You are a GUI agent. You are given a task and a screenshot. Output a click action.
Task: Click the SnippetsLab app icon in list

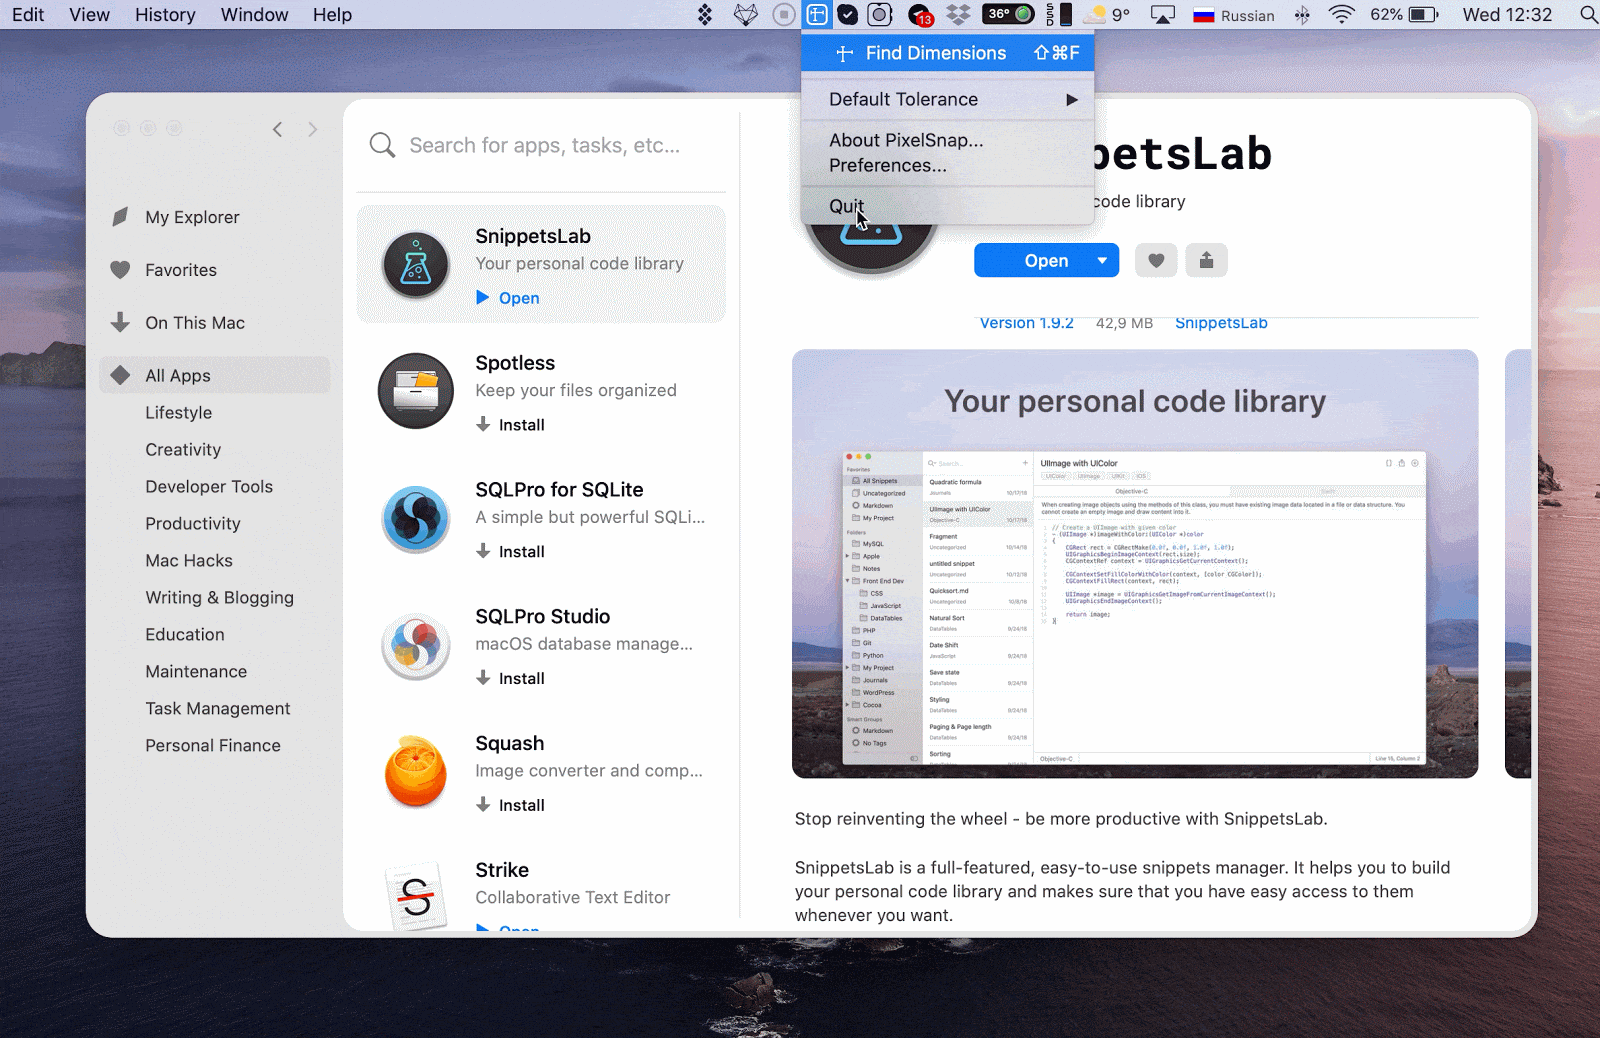(416, 265)
